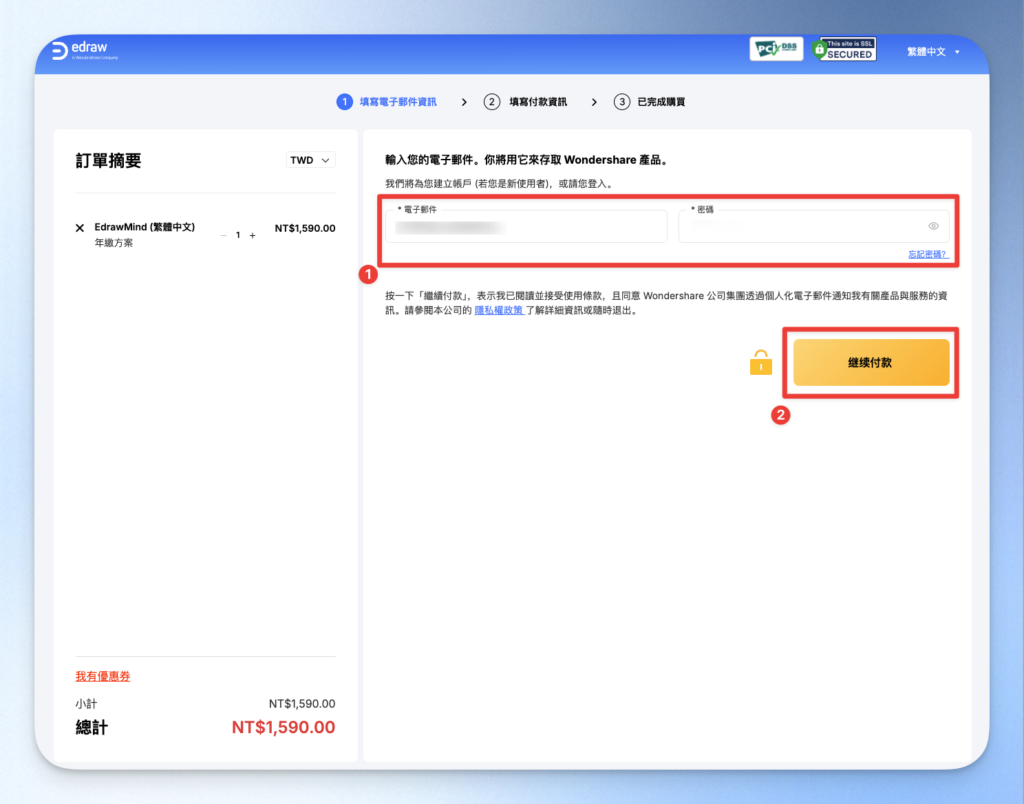
Task: Click the 继续付款 button
Action: 871,362
